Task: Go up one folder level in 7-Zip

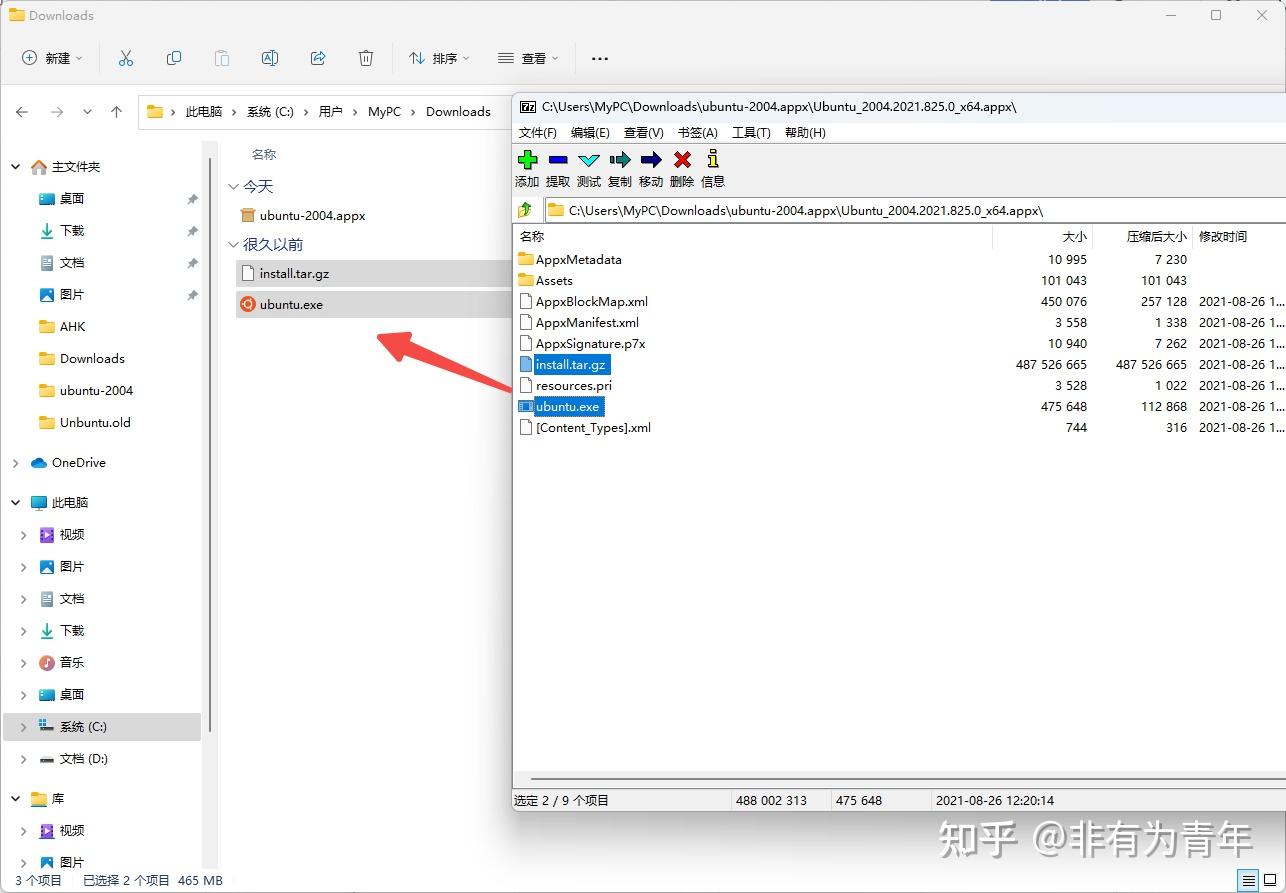Action: tap(525, 210)
